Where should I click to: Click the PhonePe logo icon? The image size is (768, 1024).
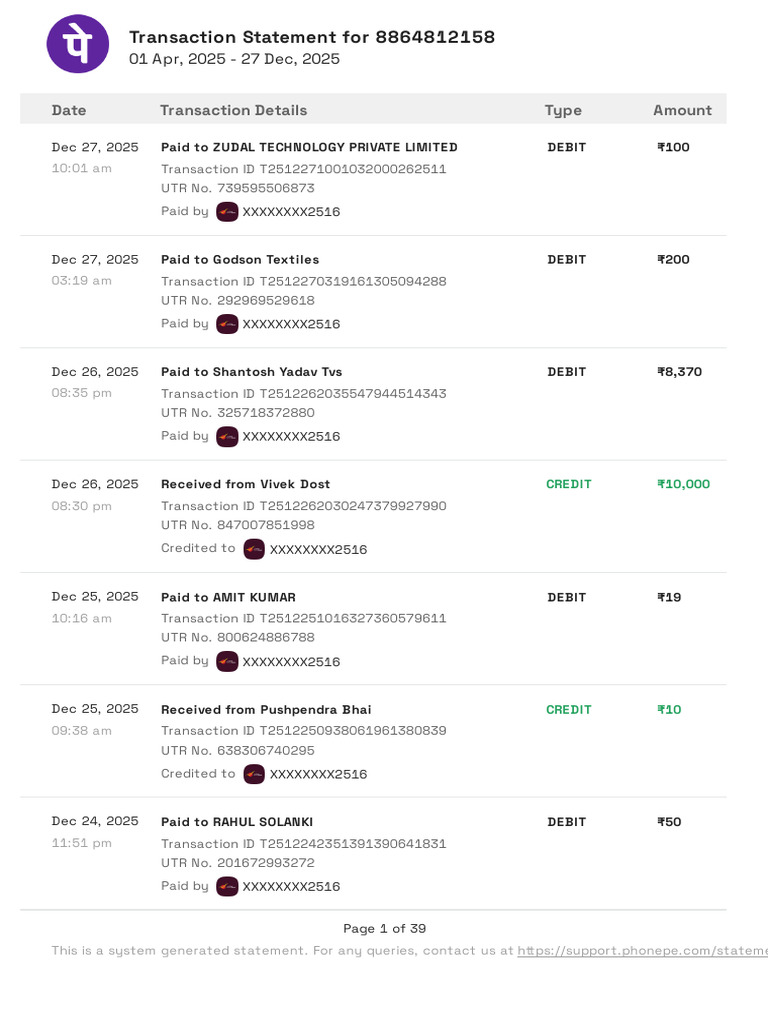78,44
